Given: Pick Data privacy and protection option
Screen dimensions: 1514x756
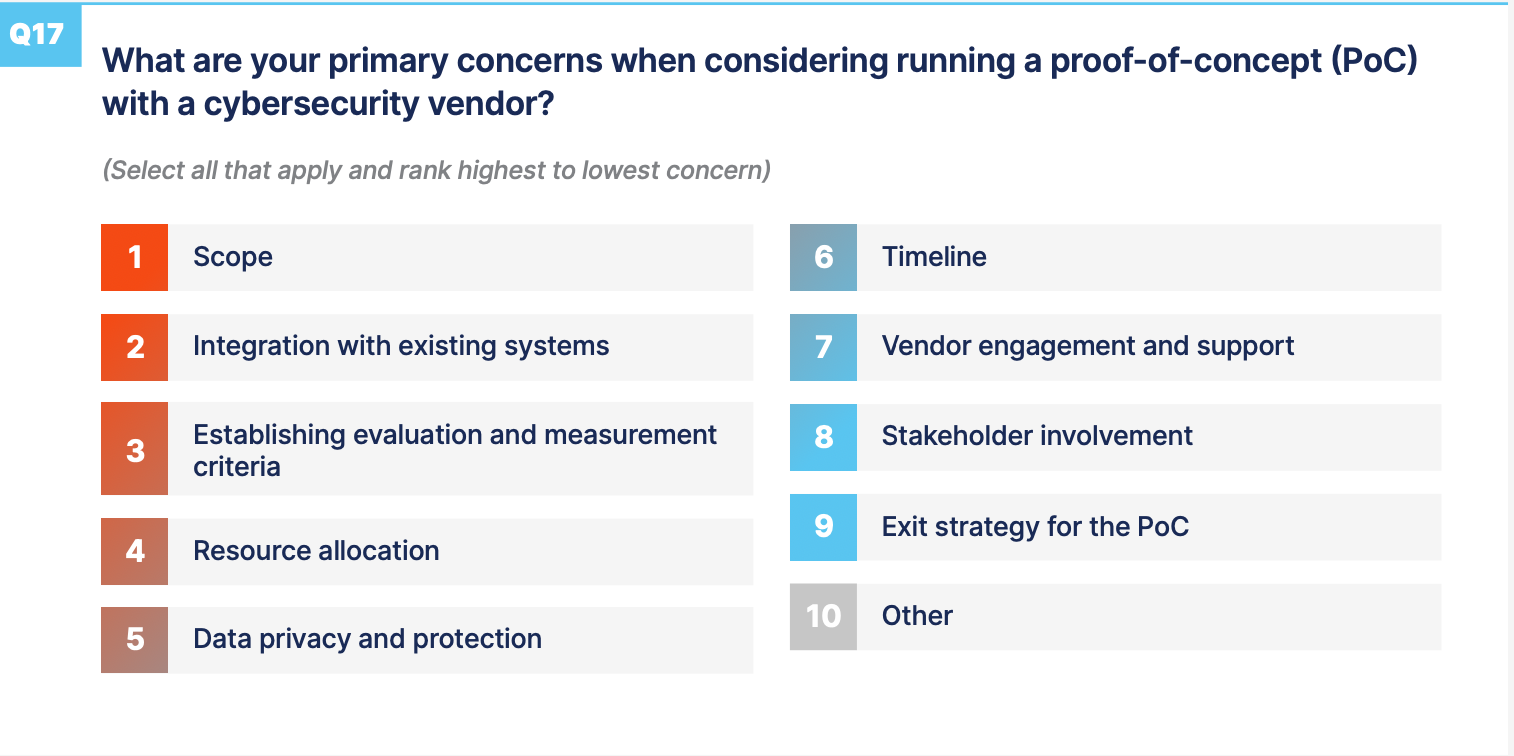Looking at the screenshot, I should coord(460,639).
